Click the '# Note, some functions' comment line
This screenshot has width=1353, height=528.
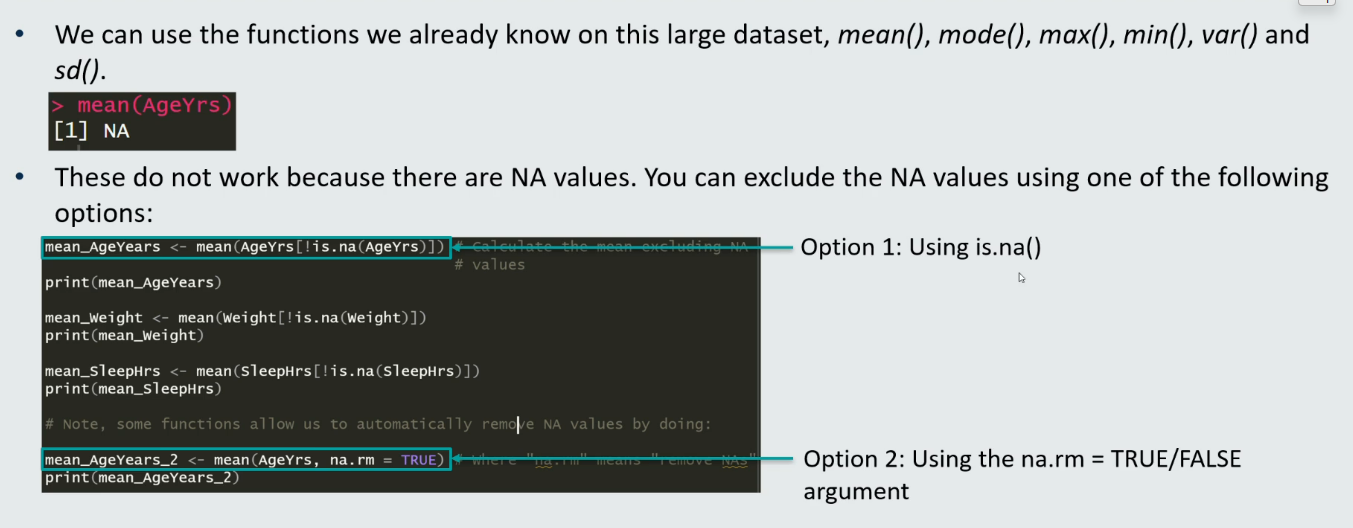tap(377, 424)
